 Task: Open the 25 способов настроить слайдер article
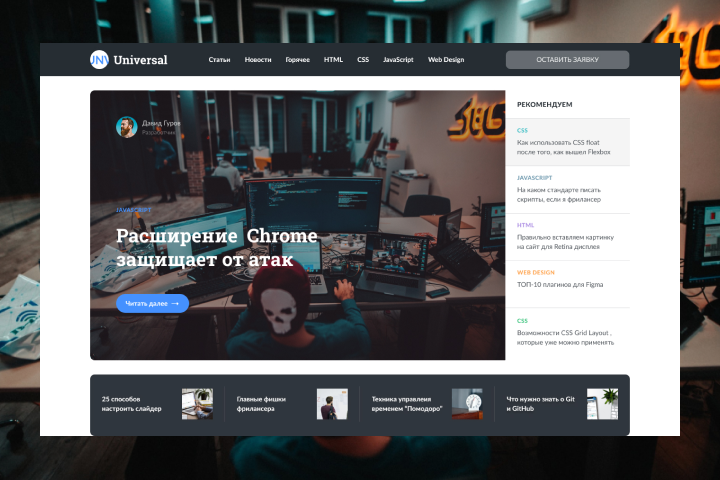point(131,404)
